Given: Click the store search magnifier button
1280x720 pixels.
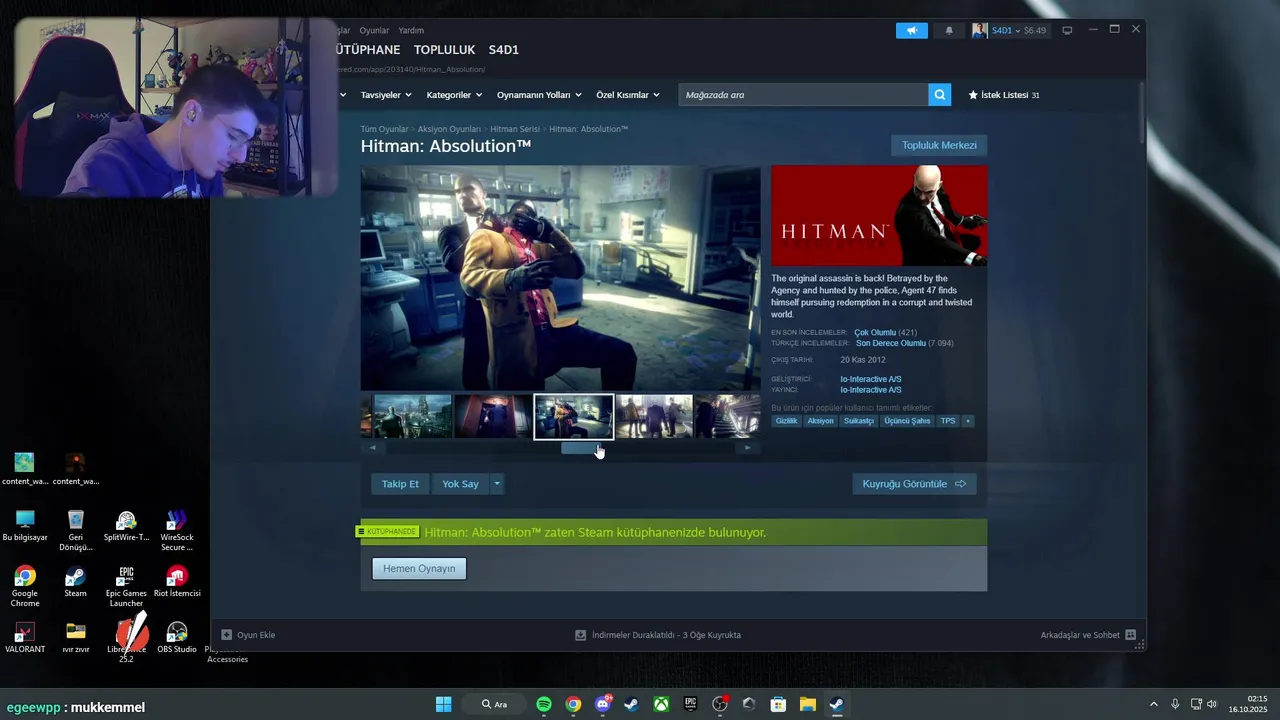Looking at the screenshot, I should pyautogui.click(x=940, y=95).
